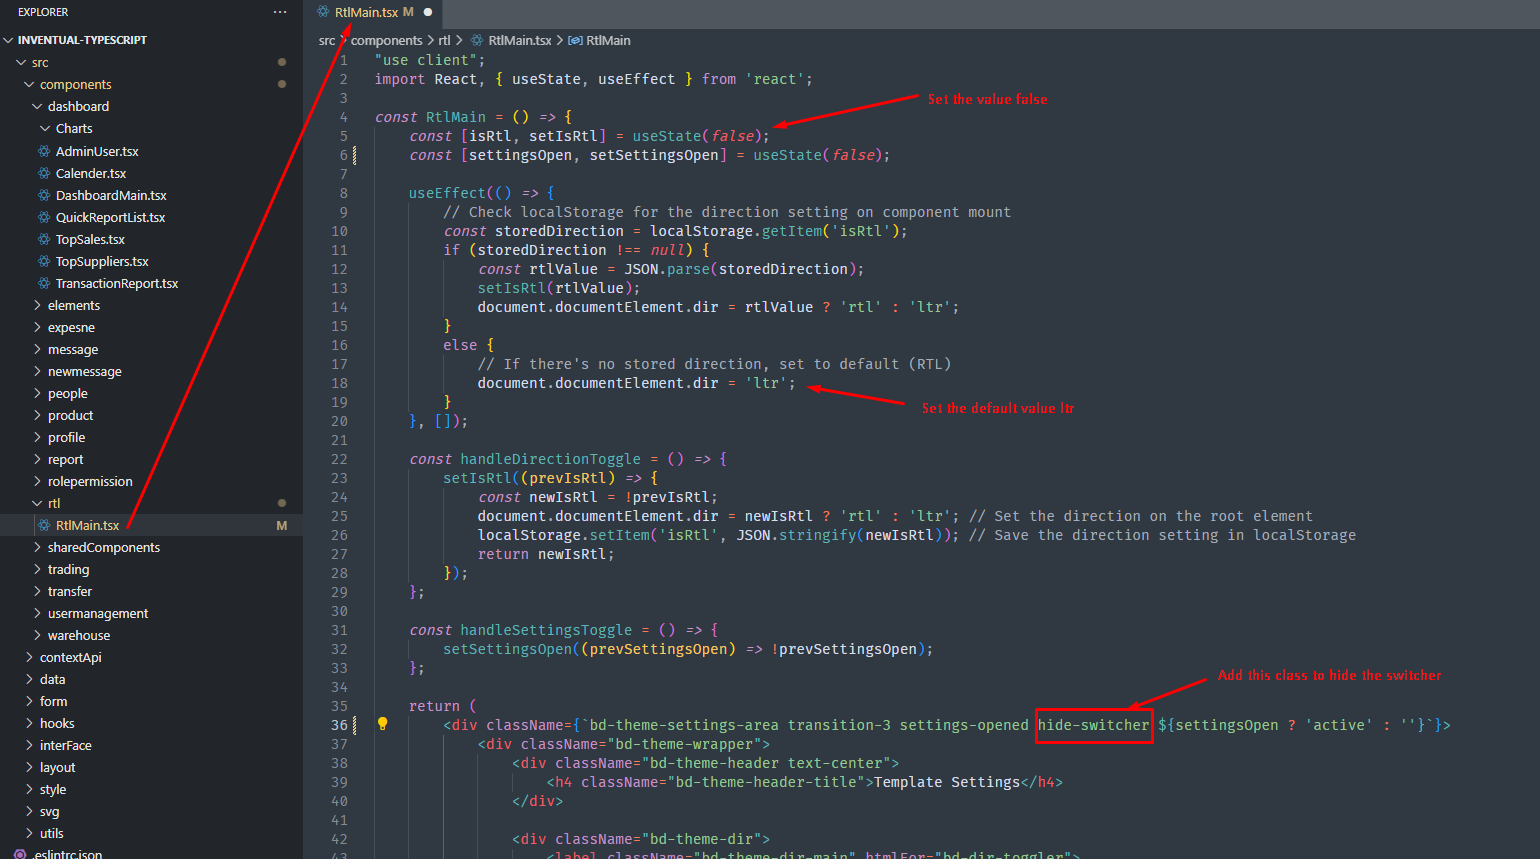Image resolution: width=1540 pixels, height=859 pixels.
Task: Place cursor on 'ltr' string in line 18
Action: [x=766, y=383]
